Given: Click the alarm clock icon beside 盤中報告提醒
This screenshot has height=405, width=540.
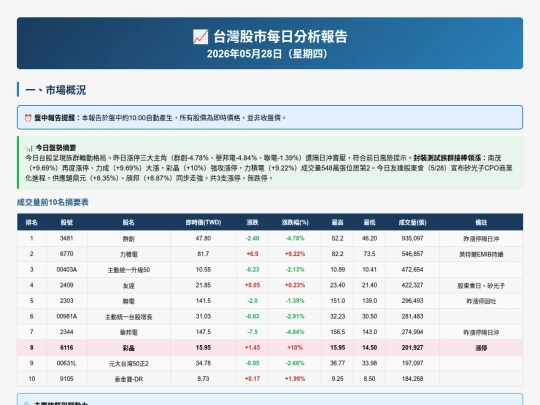Looking at the screenshot, I should 28,118.
